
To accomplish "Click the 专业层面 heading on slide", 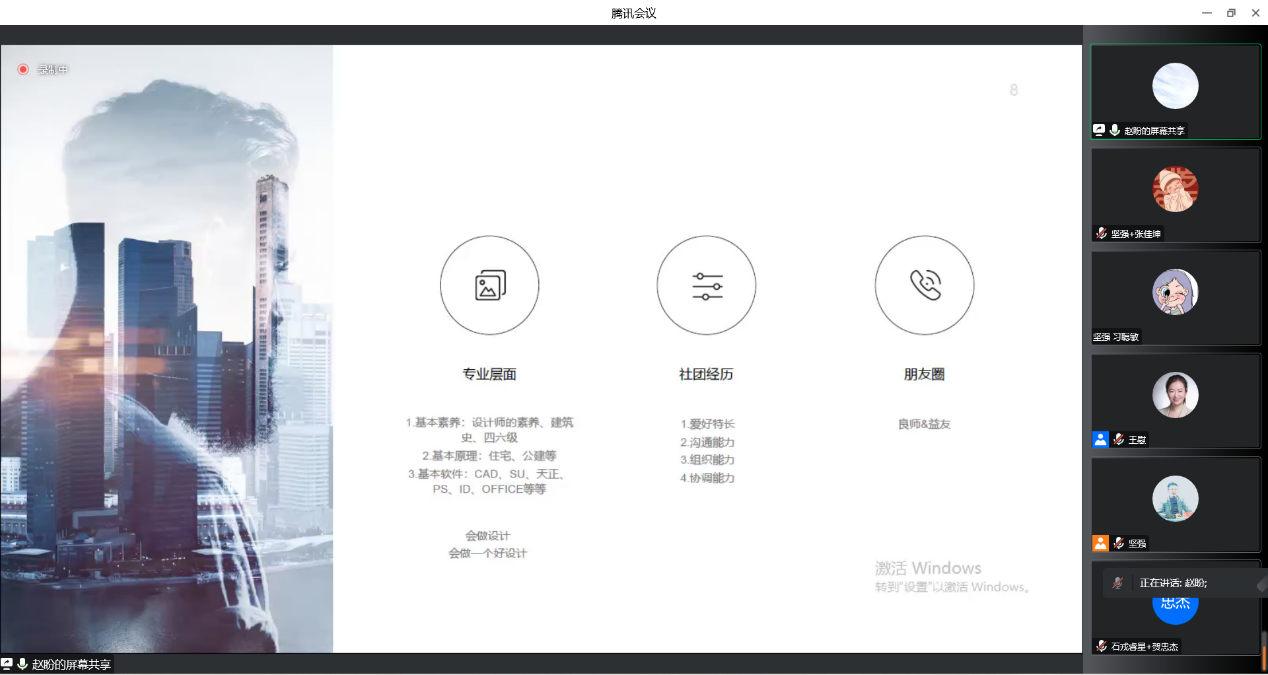I will pyautogui.click(x=489, y=374).
